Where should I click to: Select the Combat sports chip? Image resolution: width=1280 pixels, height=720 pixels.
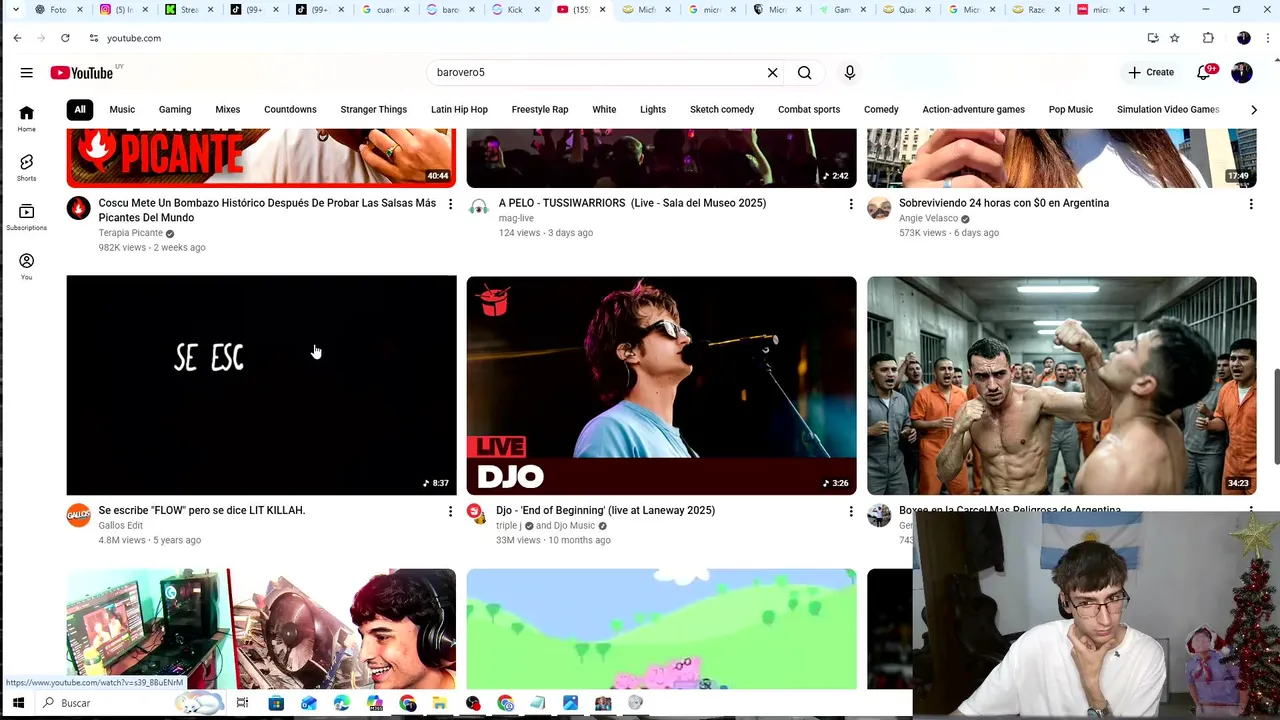[809, 109]
